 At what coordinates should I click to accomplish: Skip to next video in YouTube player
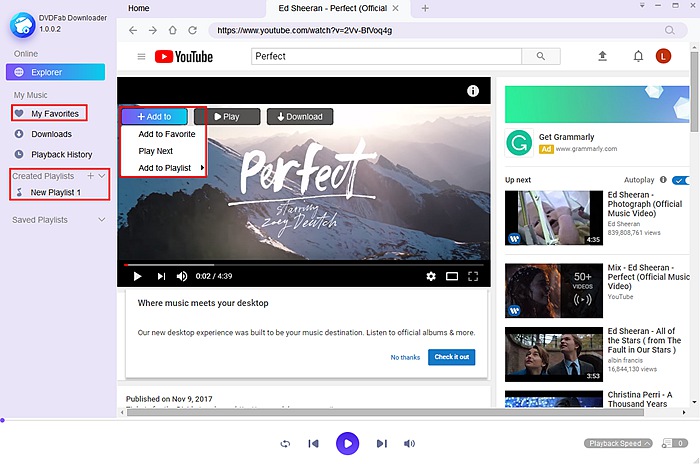click(161, 276)
